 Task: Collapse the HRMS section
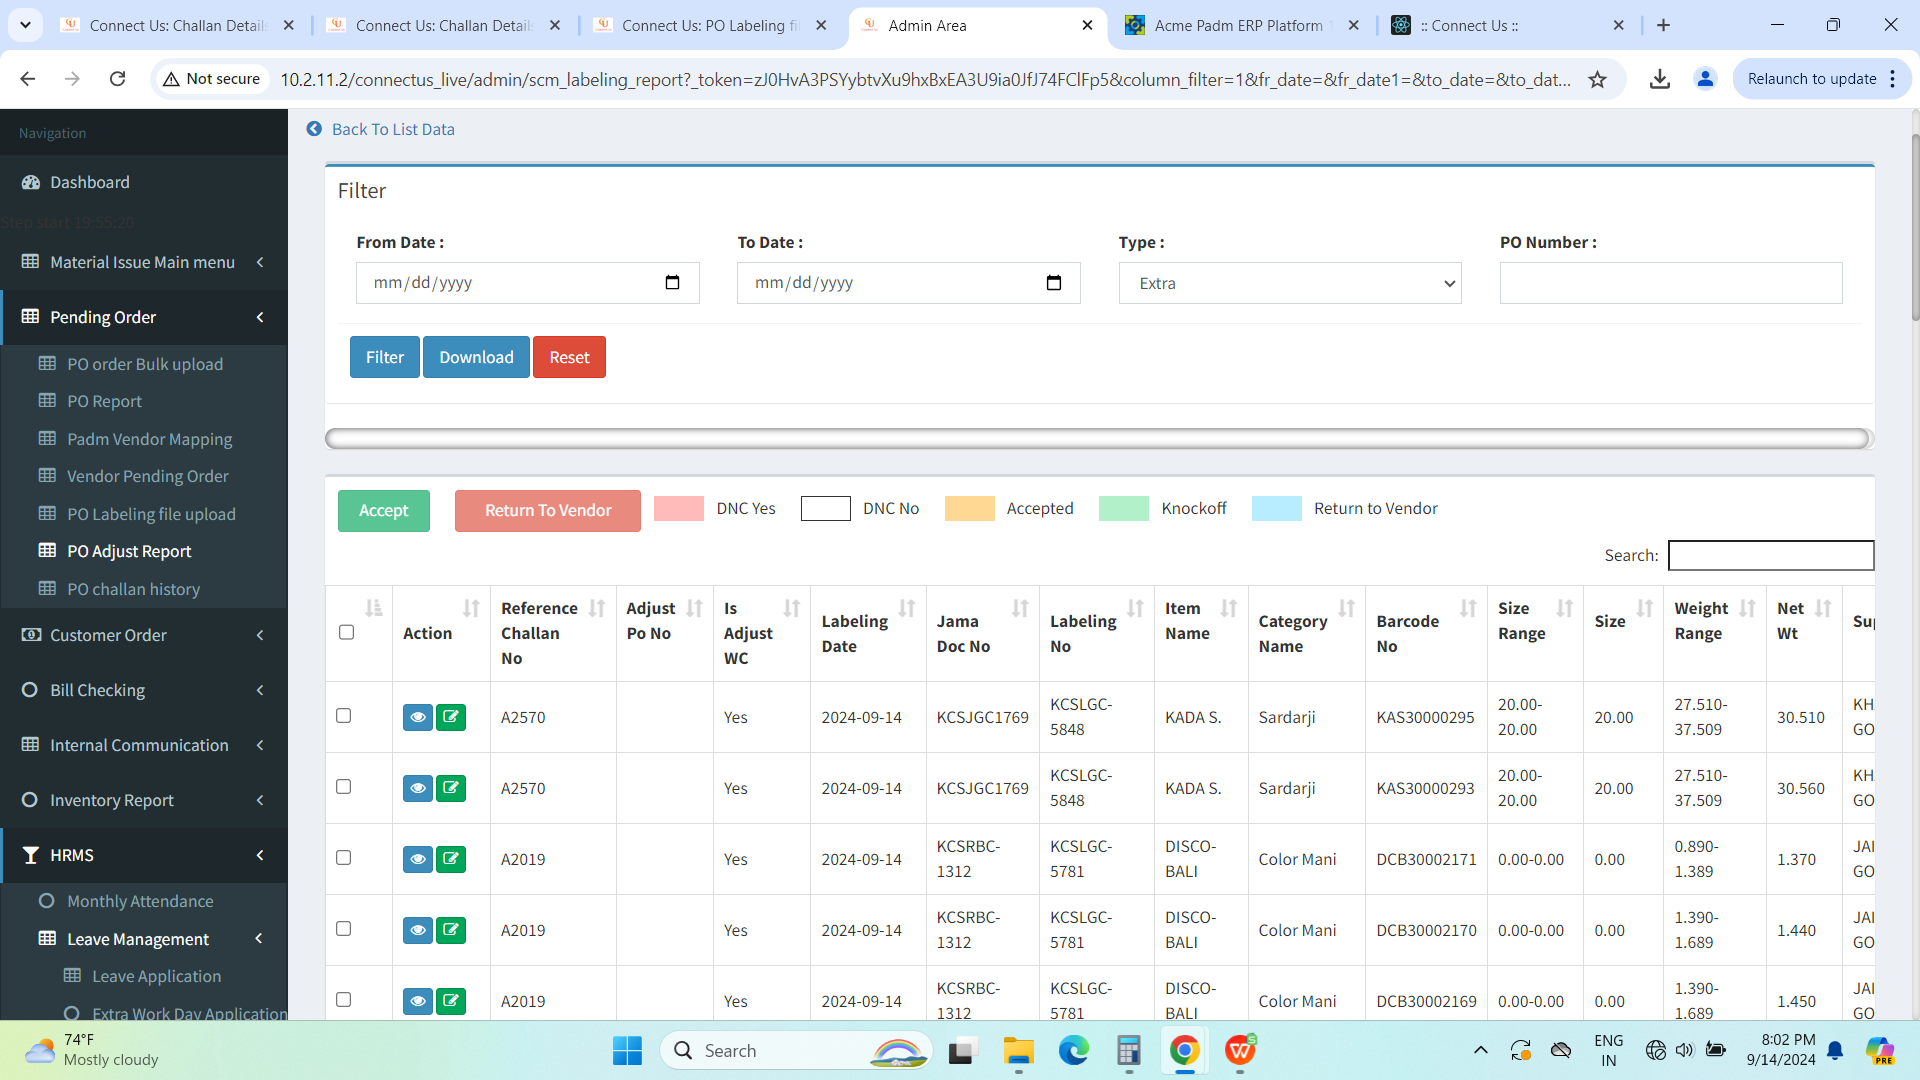click(144, 855)
